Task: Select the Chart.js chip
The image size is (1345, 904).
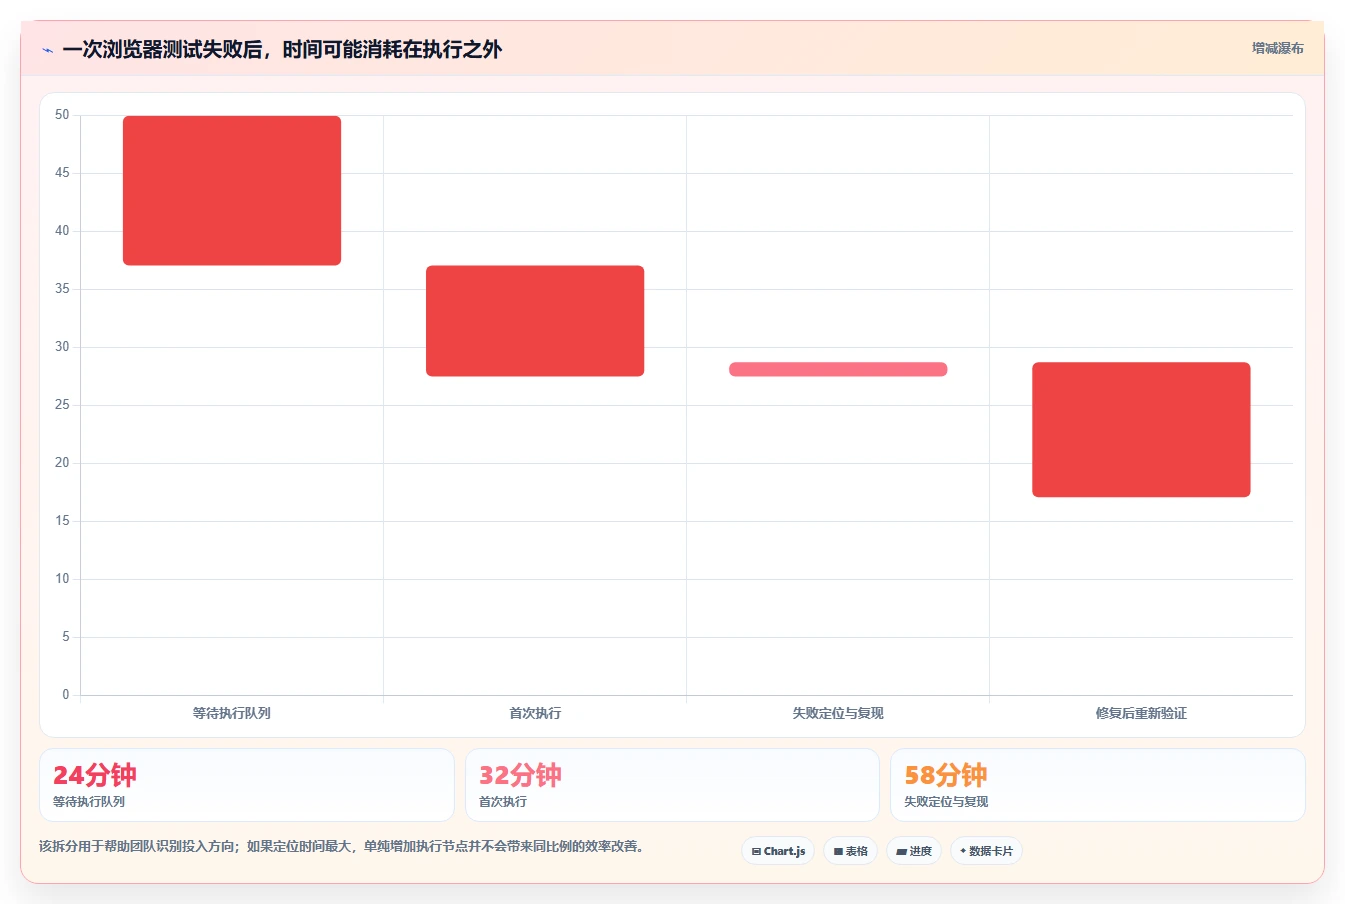Action: 778,851
